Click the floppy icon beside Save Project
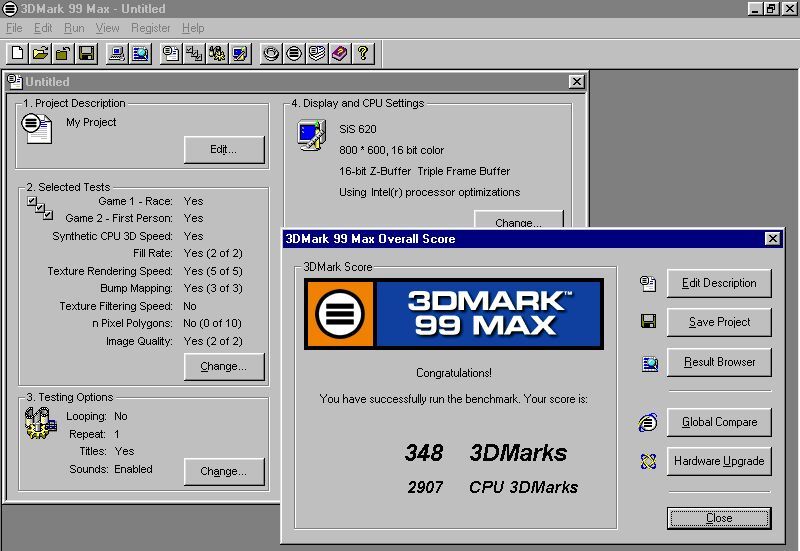Viewport: 800px width, 551px height. click(648, 321)
